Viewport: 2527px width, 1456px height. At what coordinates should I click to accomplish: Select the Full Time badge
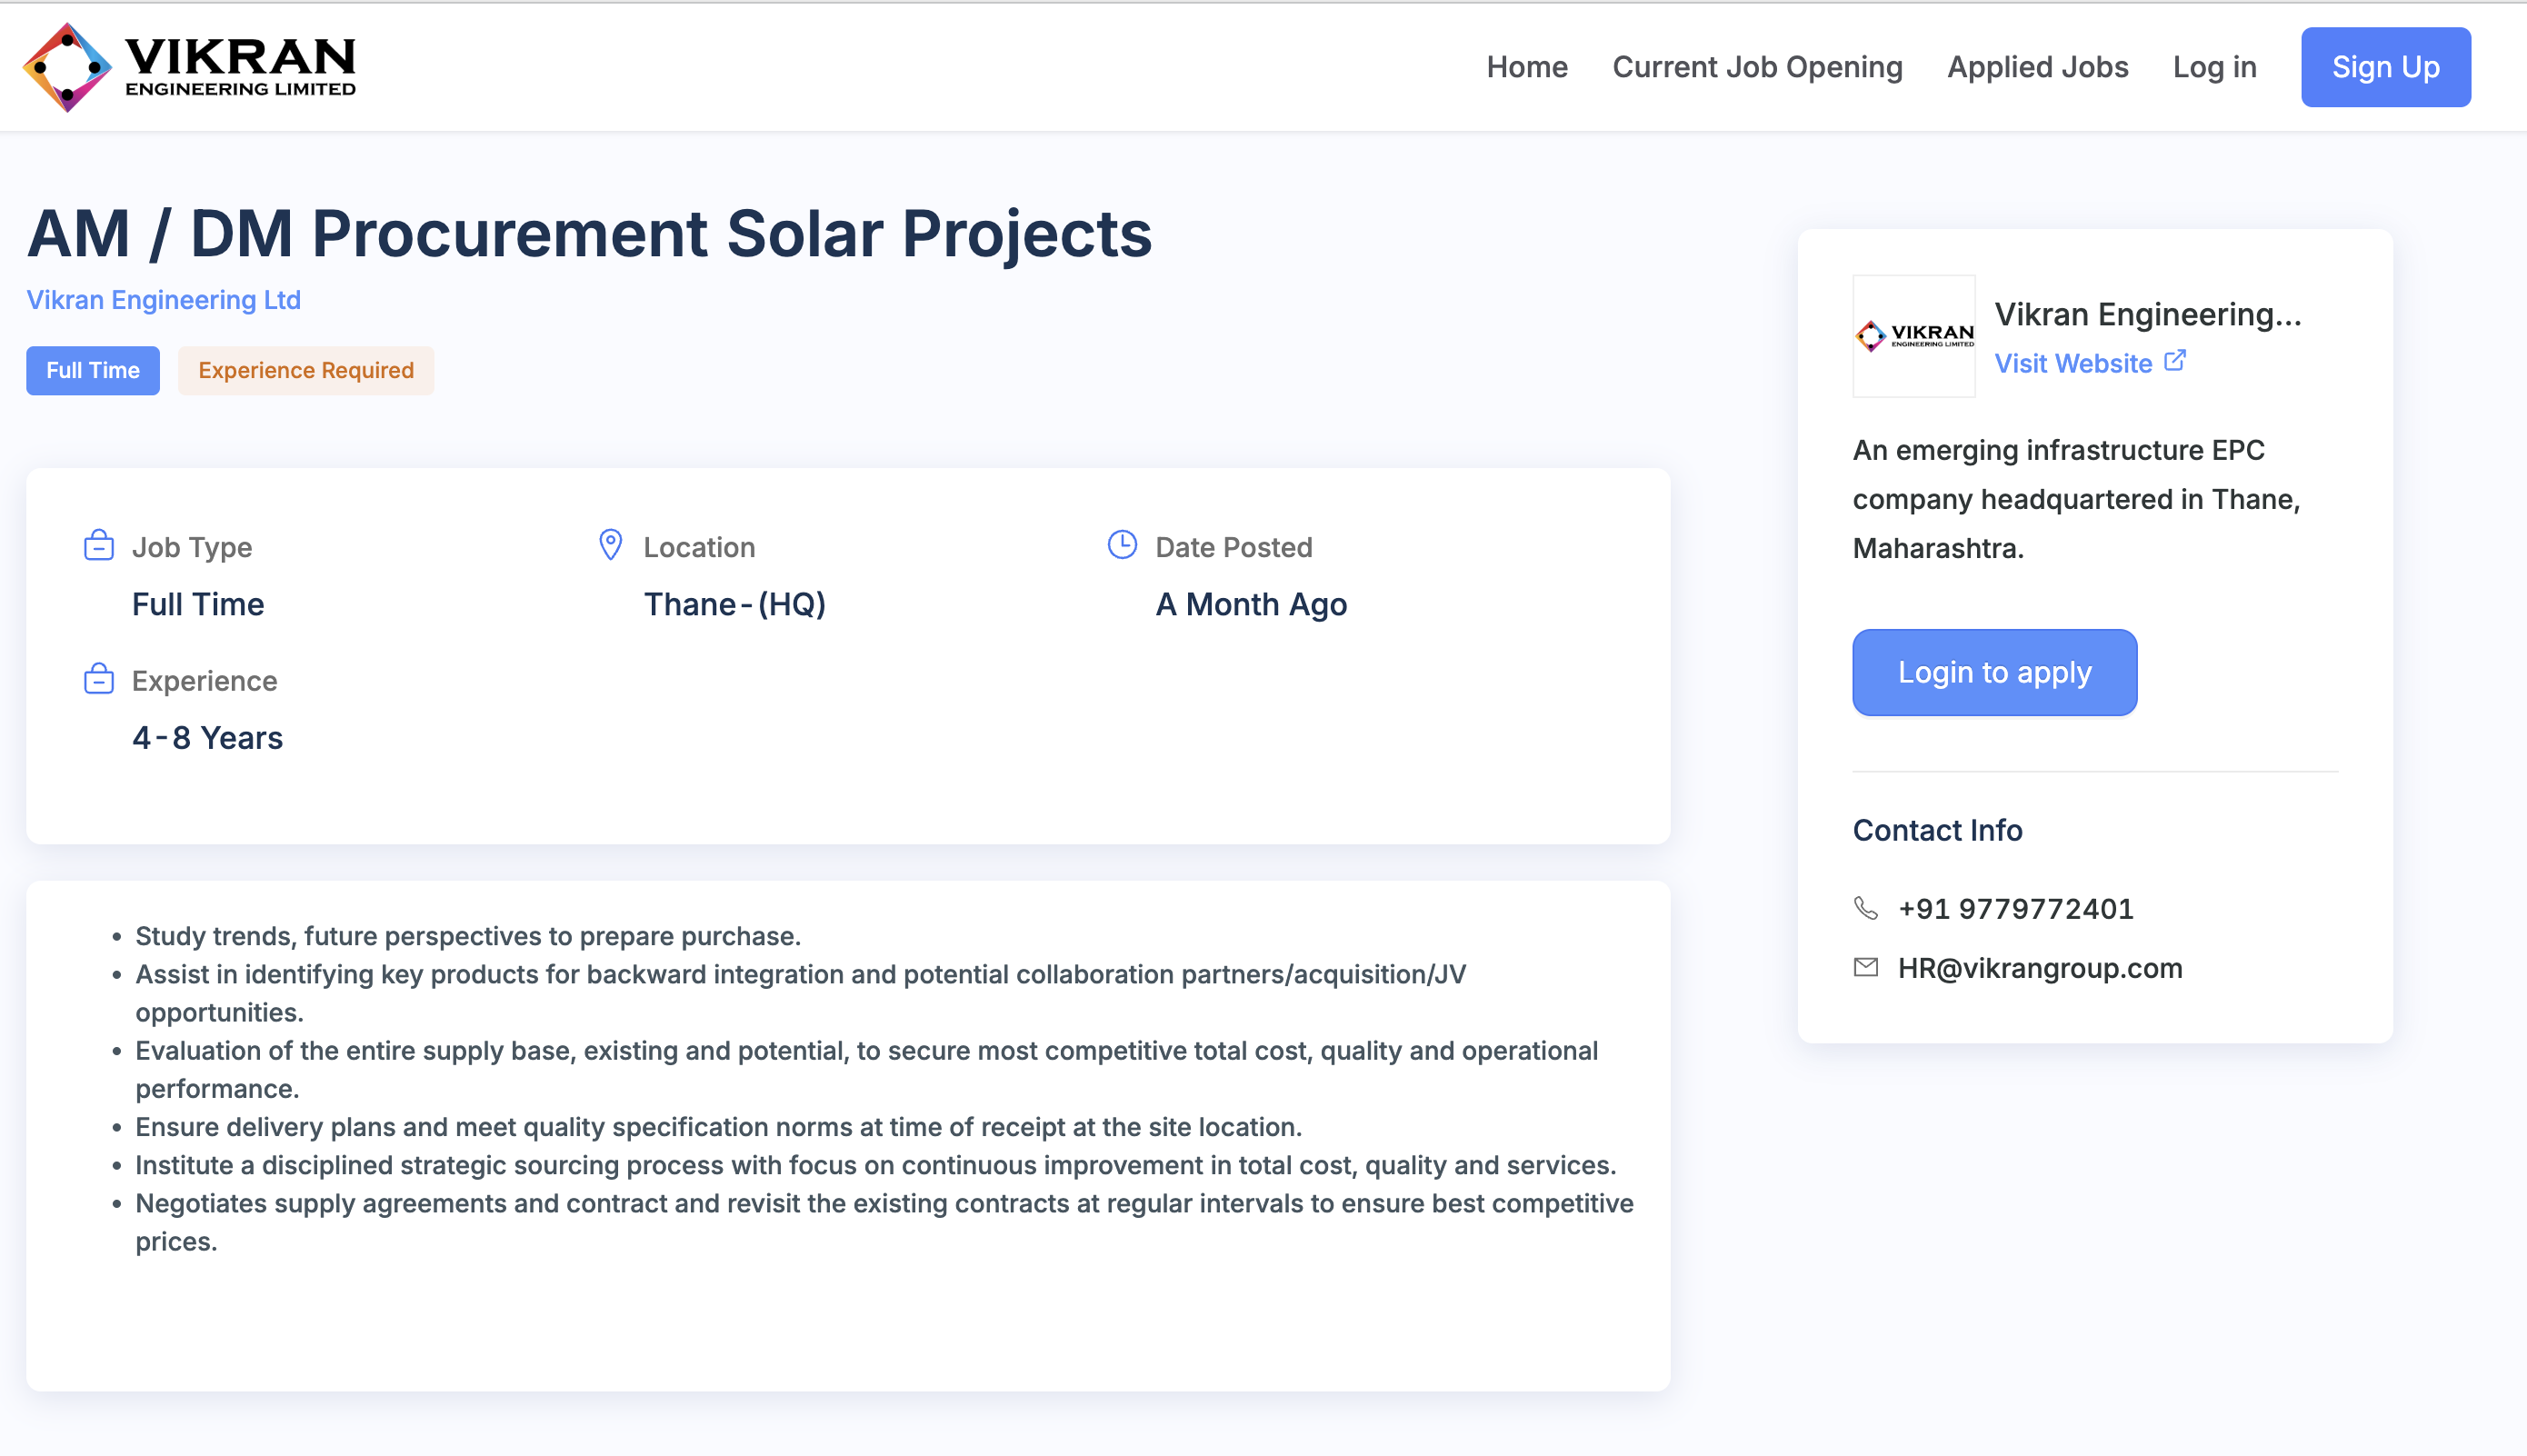pos(92,370)
